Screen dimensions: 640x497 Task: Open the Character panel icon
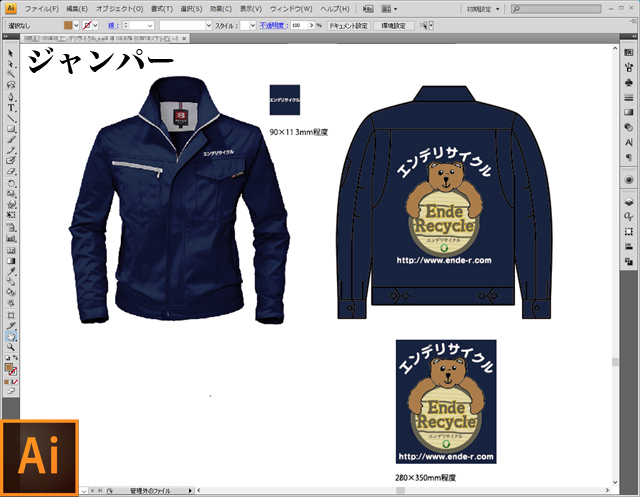(629, 142)
